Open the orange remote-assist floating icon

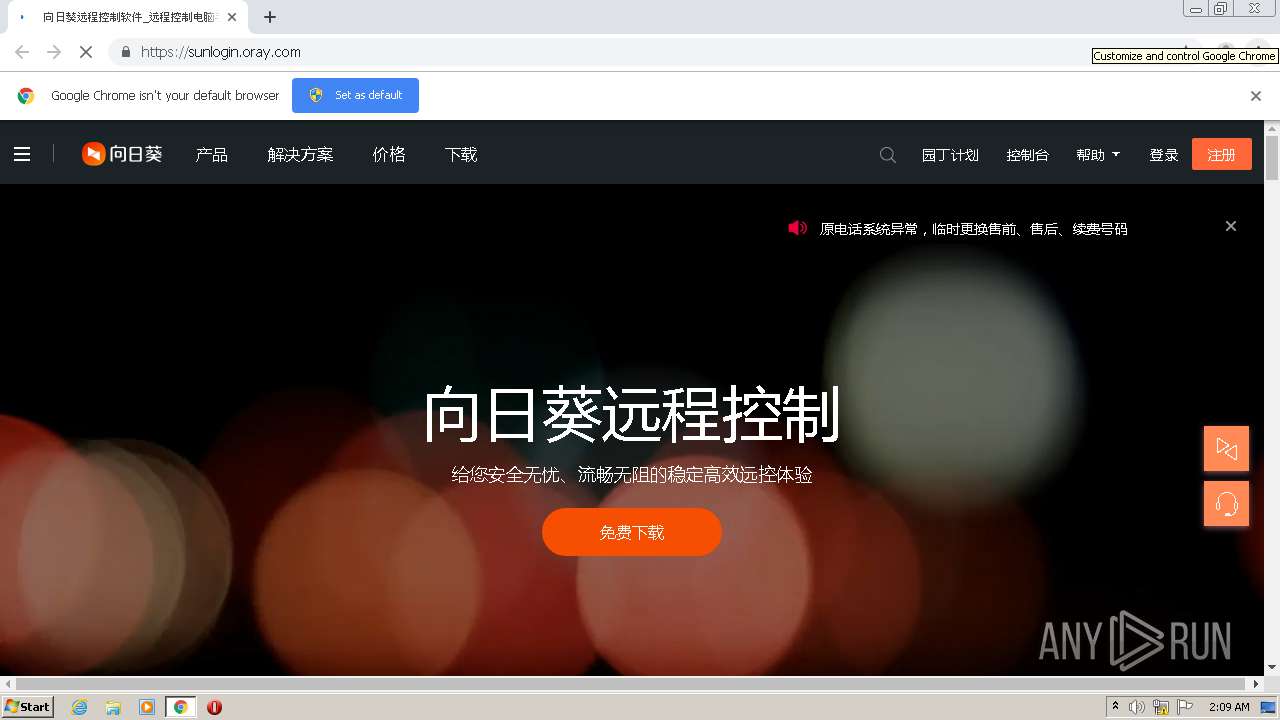pos(1226,448)
